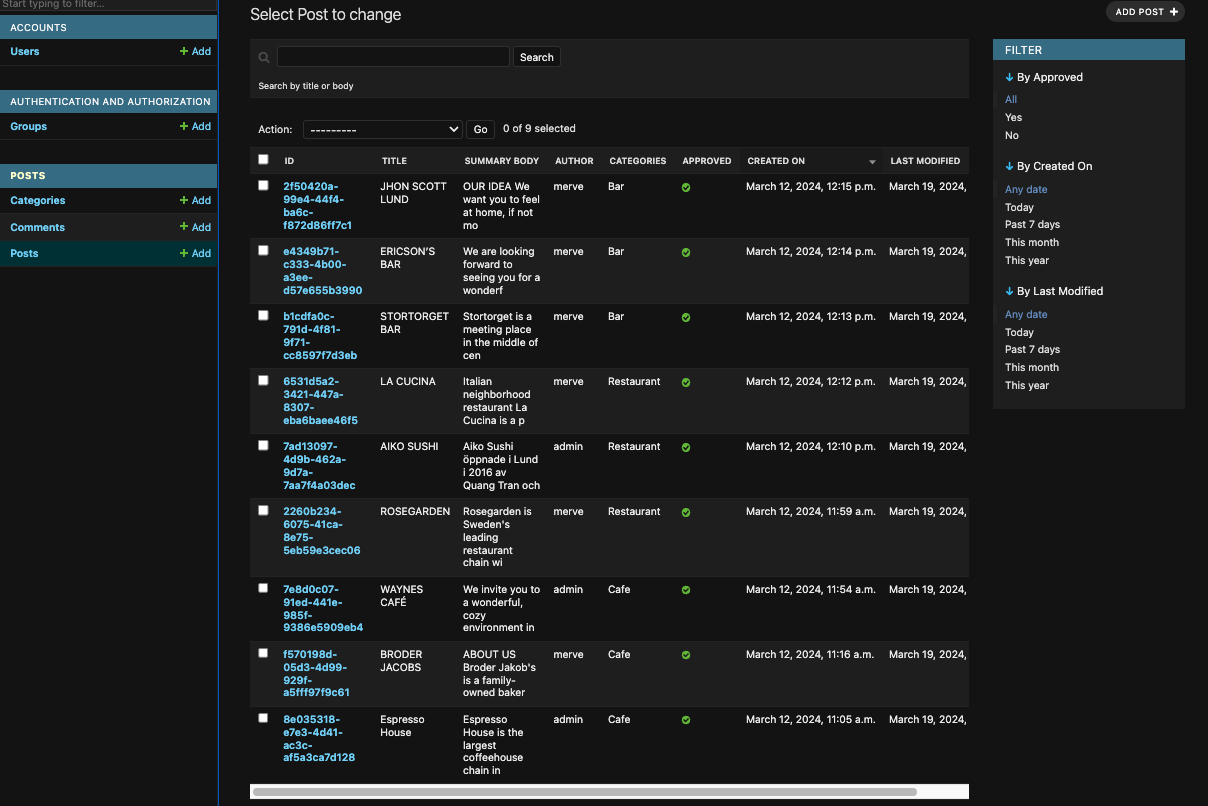Image resolution: width=1208 pixels, height=806 pixels.
Task: Mark the BRODER JACOBS row checkbox
Action: [264, 653]
